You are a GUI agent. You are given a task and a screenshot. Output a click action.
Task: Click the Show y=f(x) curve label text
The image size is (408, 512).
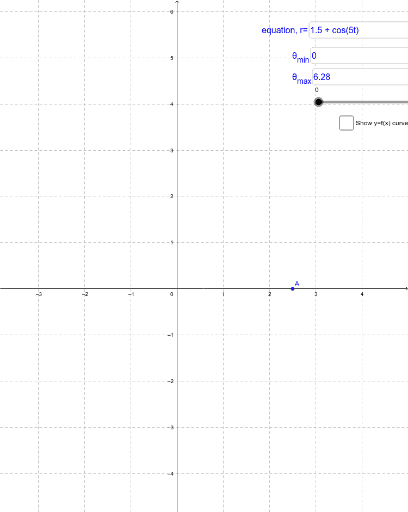click(382, 123)
